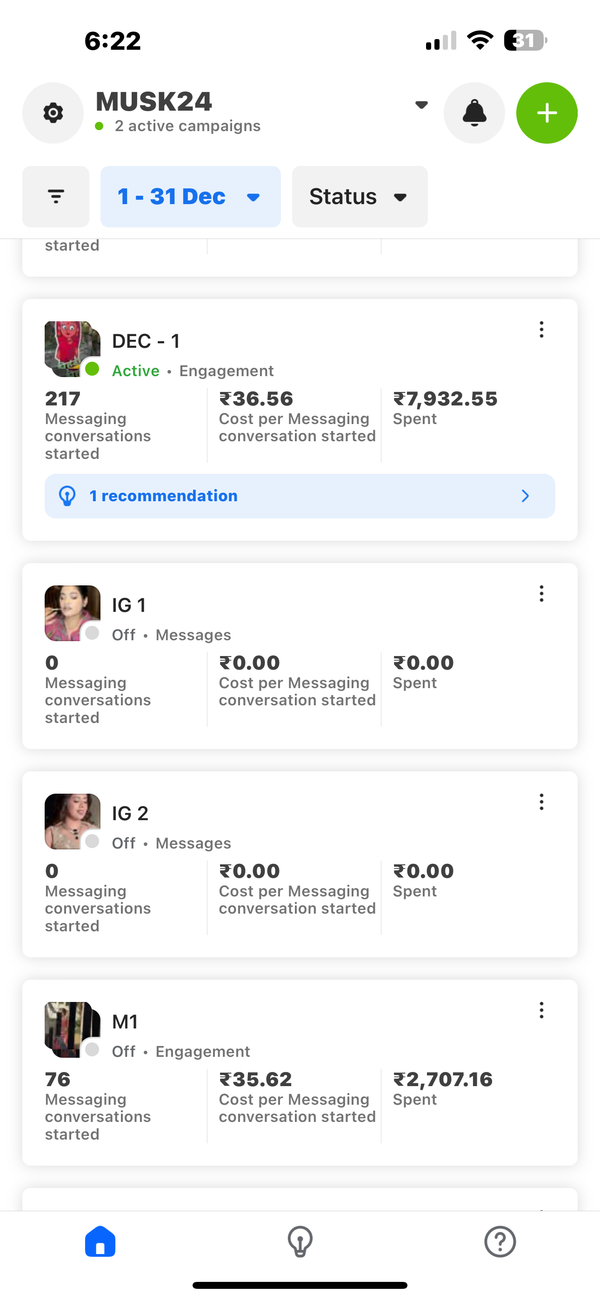
Task: Expand the MUSK24 account switcher arrow
Action: pyautogui.click(x=421, y=104)
